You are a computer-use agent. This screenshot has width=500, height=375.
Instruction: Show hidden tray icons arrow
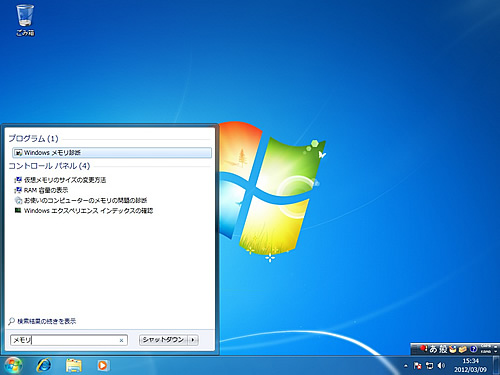click(x=406, y=366)
